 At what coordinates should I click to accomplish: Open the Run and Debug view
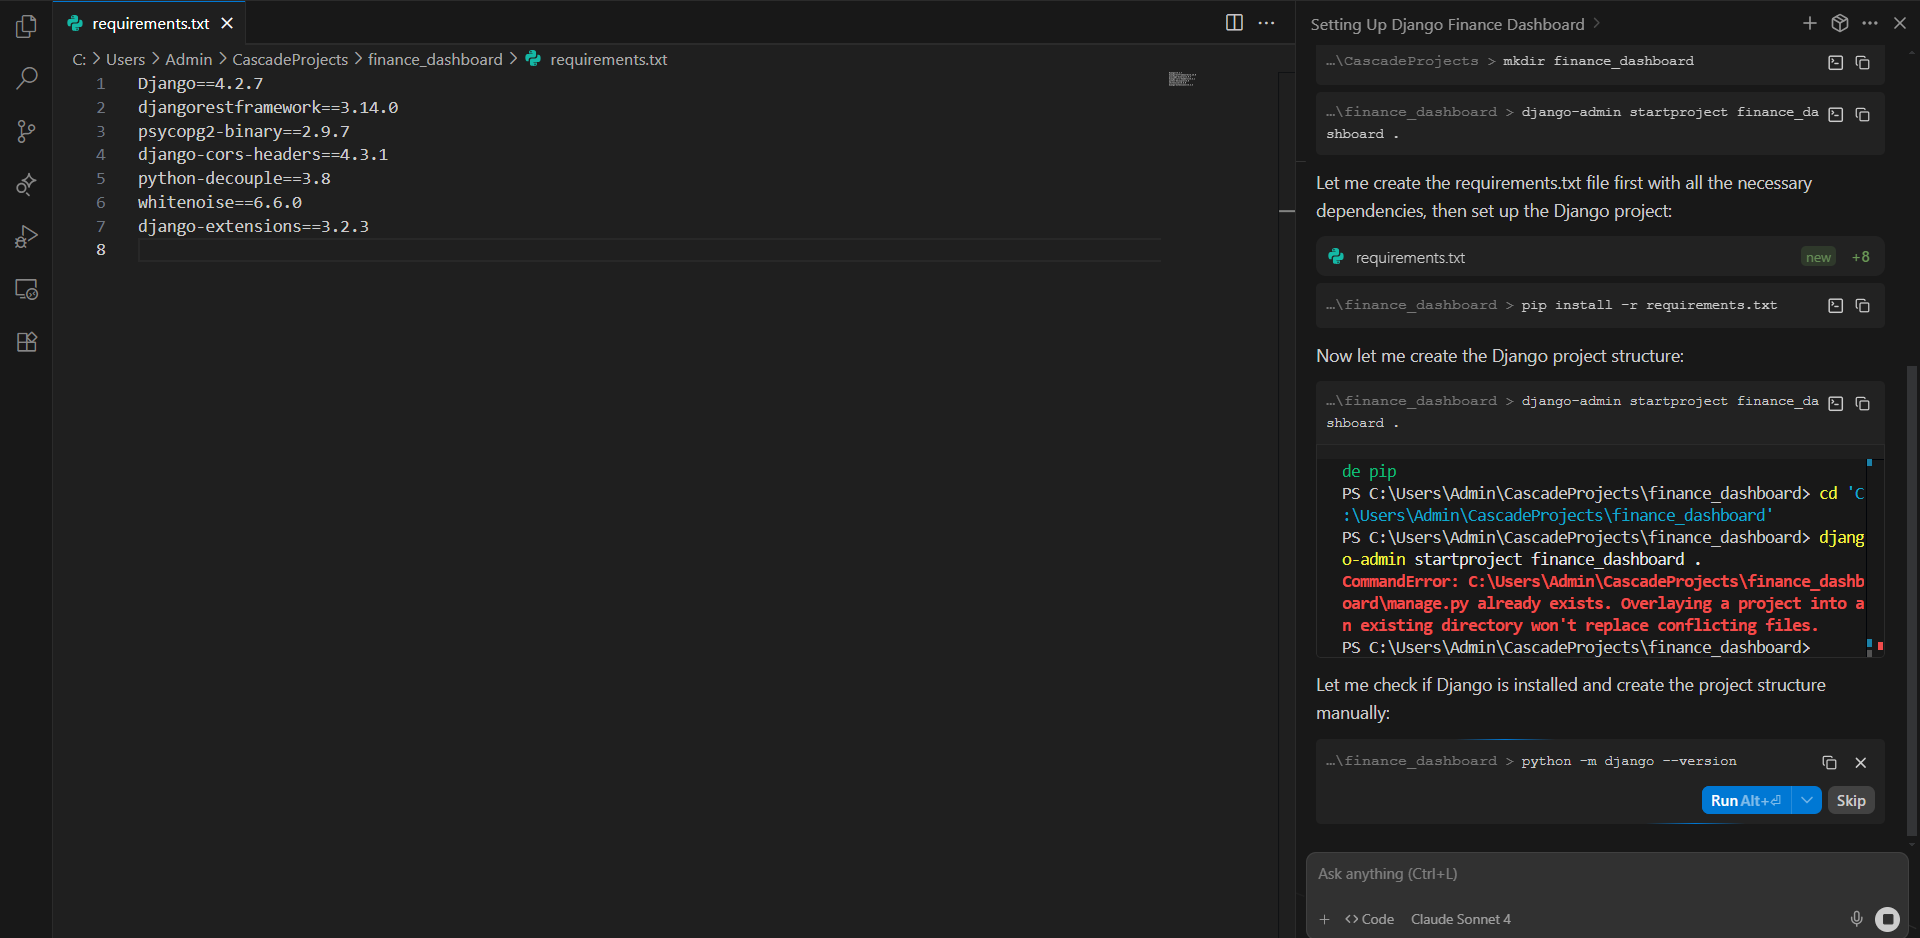27,237
